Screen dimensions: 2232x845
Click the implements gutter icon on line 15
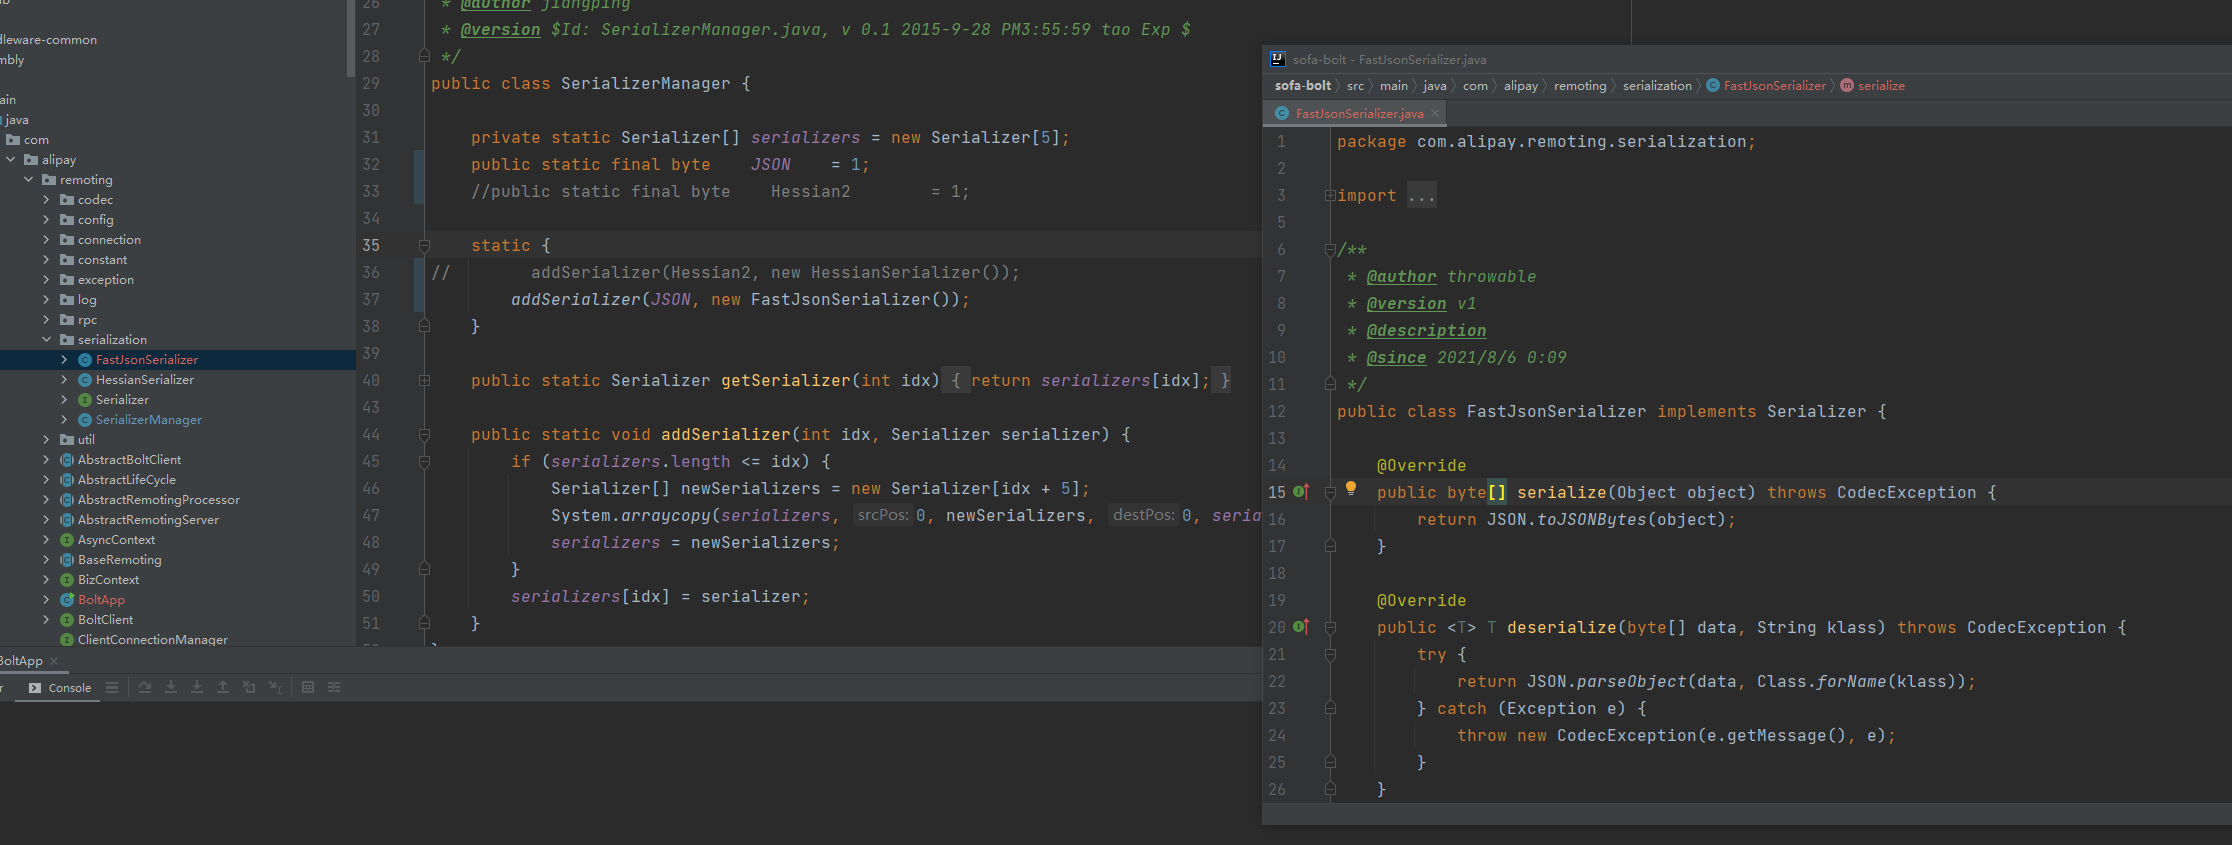point(1301,492)
